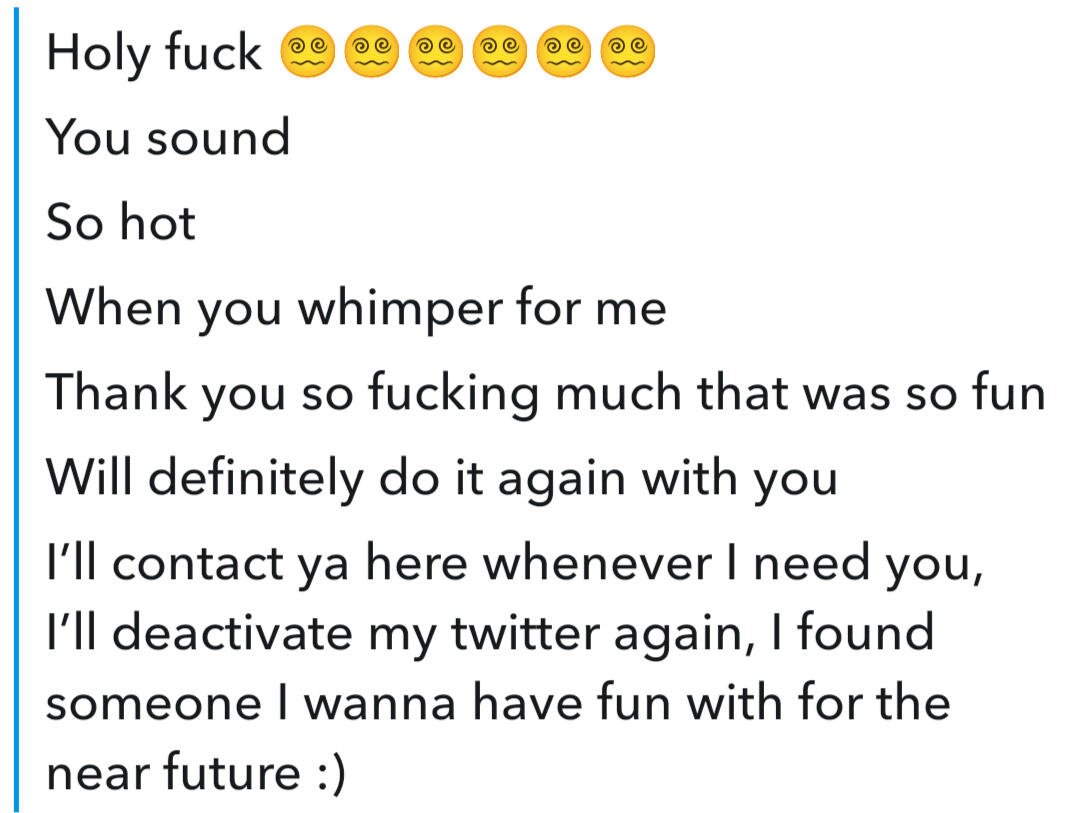This screenshot has height=813, width=1071.
Task: Click the "You sound" message line
Action: tap(168, 138)
